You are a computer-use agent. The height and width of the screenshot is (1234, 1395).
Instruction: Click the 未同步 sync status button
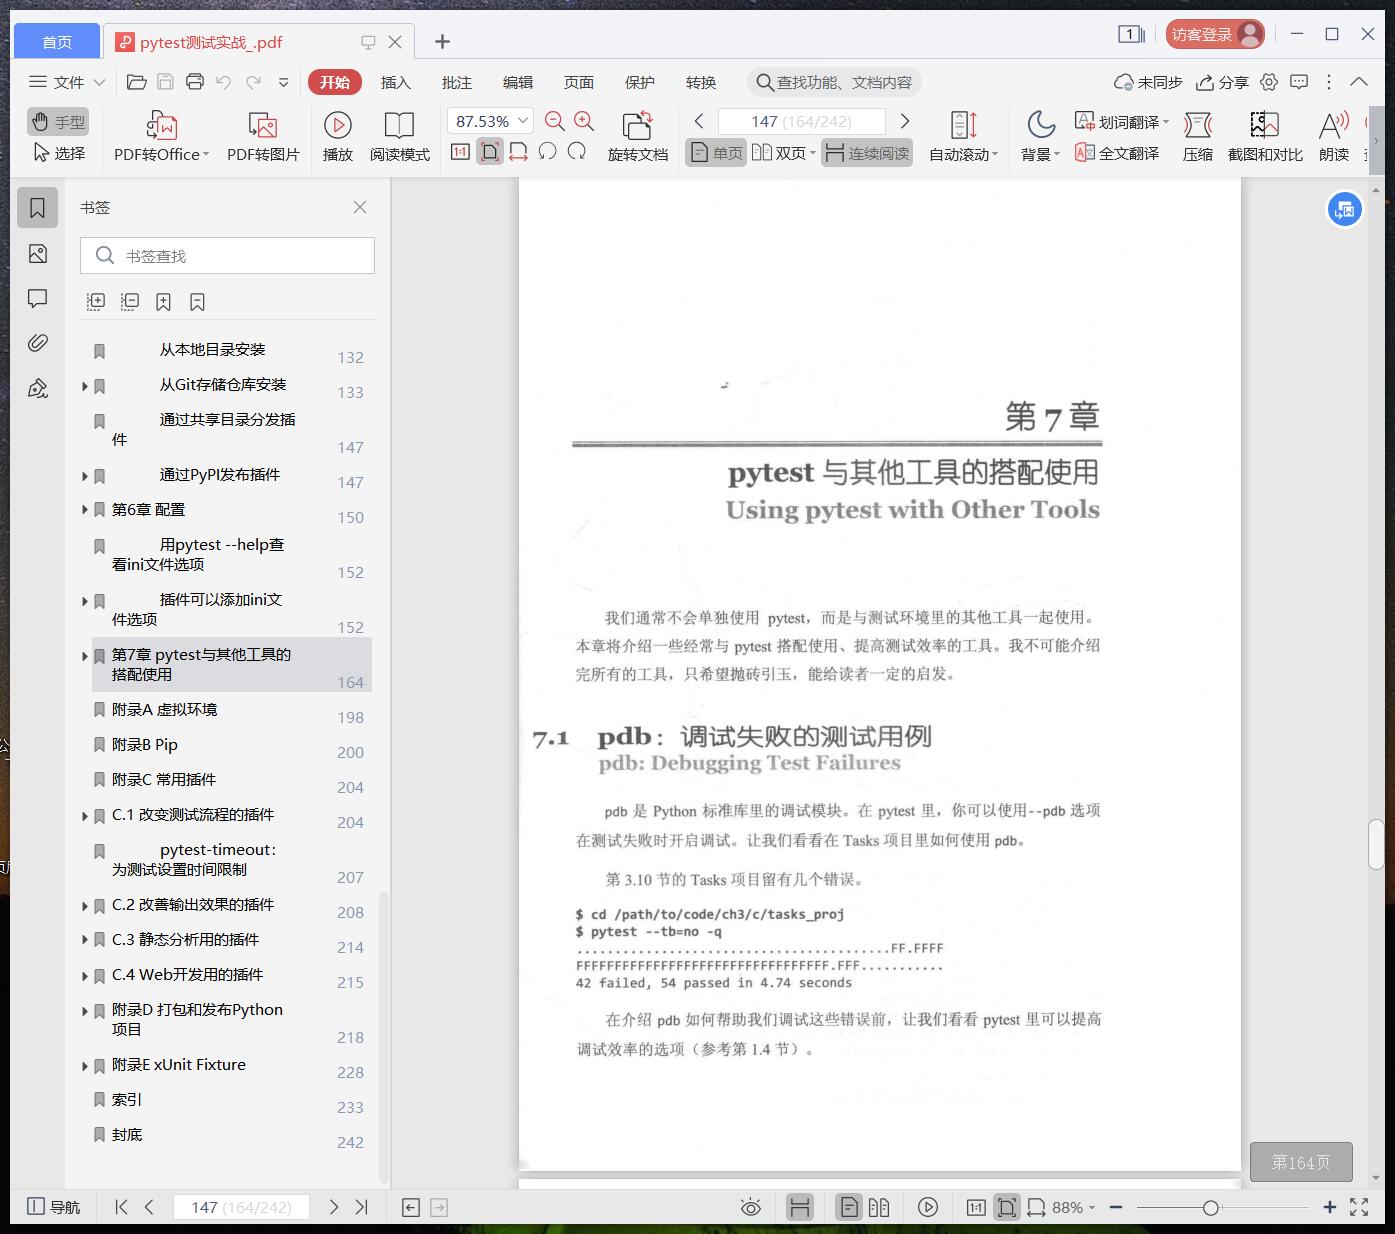1148,82
